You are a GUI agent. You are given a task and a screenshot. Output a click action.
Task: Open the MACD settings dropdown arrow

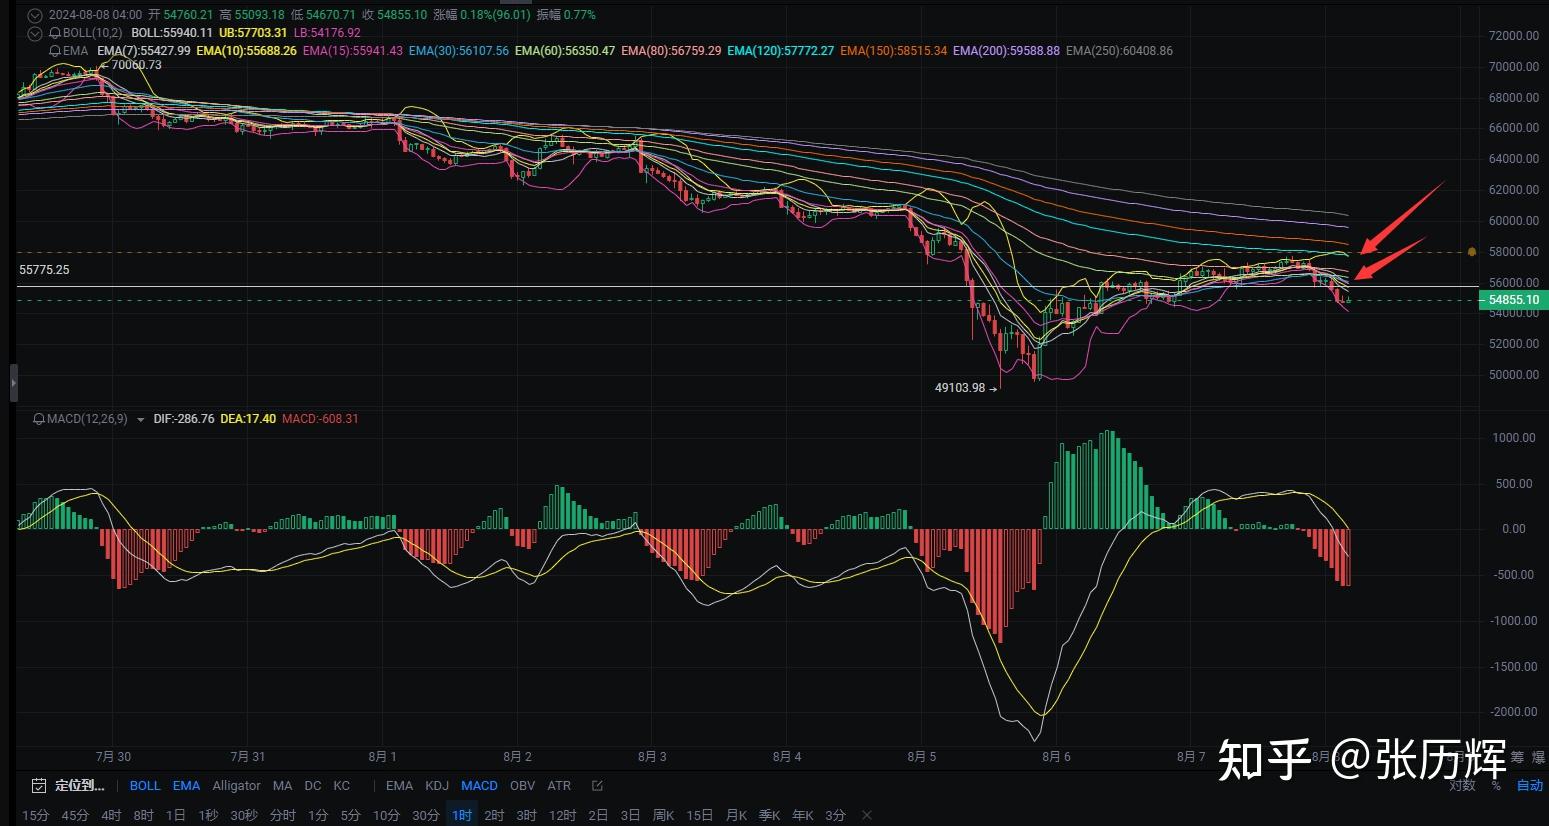point(140,420)
